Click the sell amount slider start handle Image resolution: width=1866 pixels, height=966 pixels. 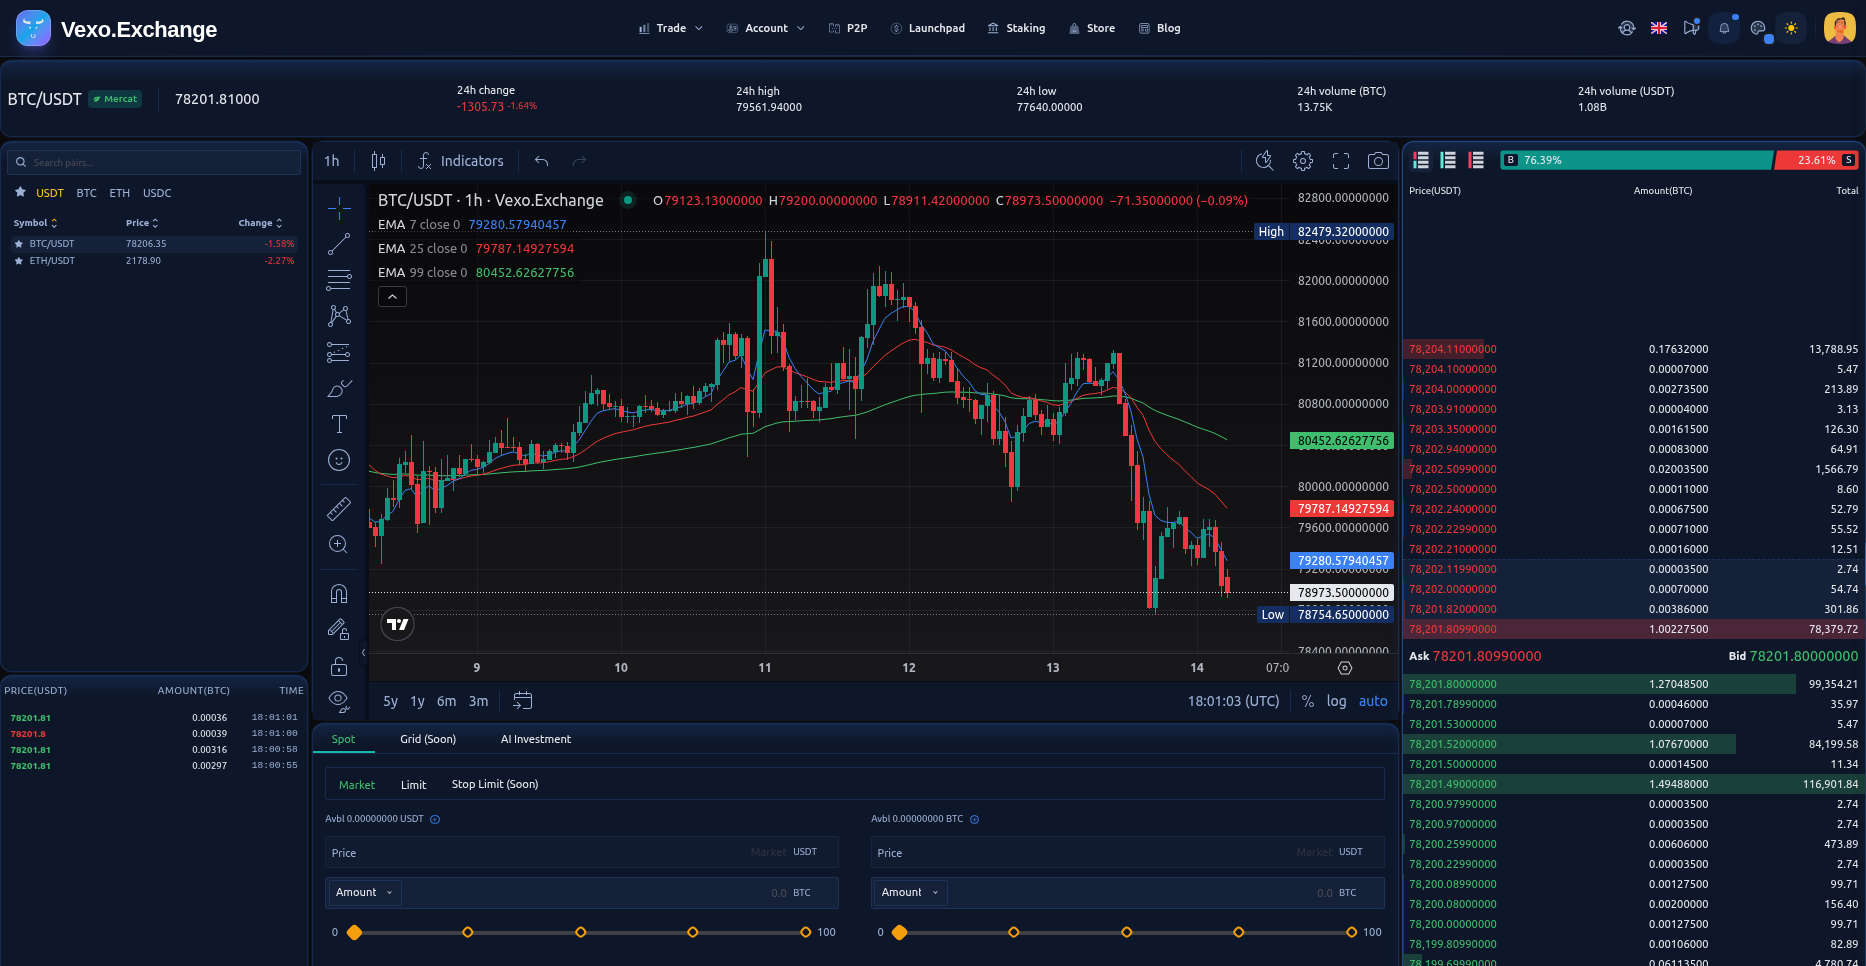900,932
